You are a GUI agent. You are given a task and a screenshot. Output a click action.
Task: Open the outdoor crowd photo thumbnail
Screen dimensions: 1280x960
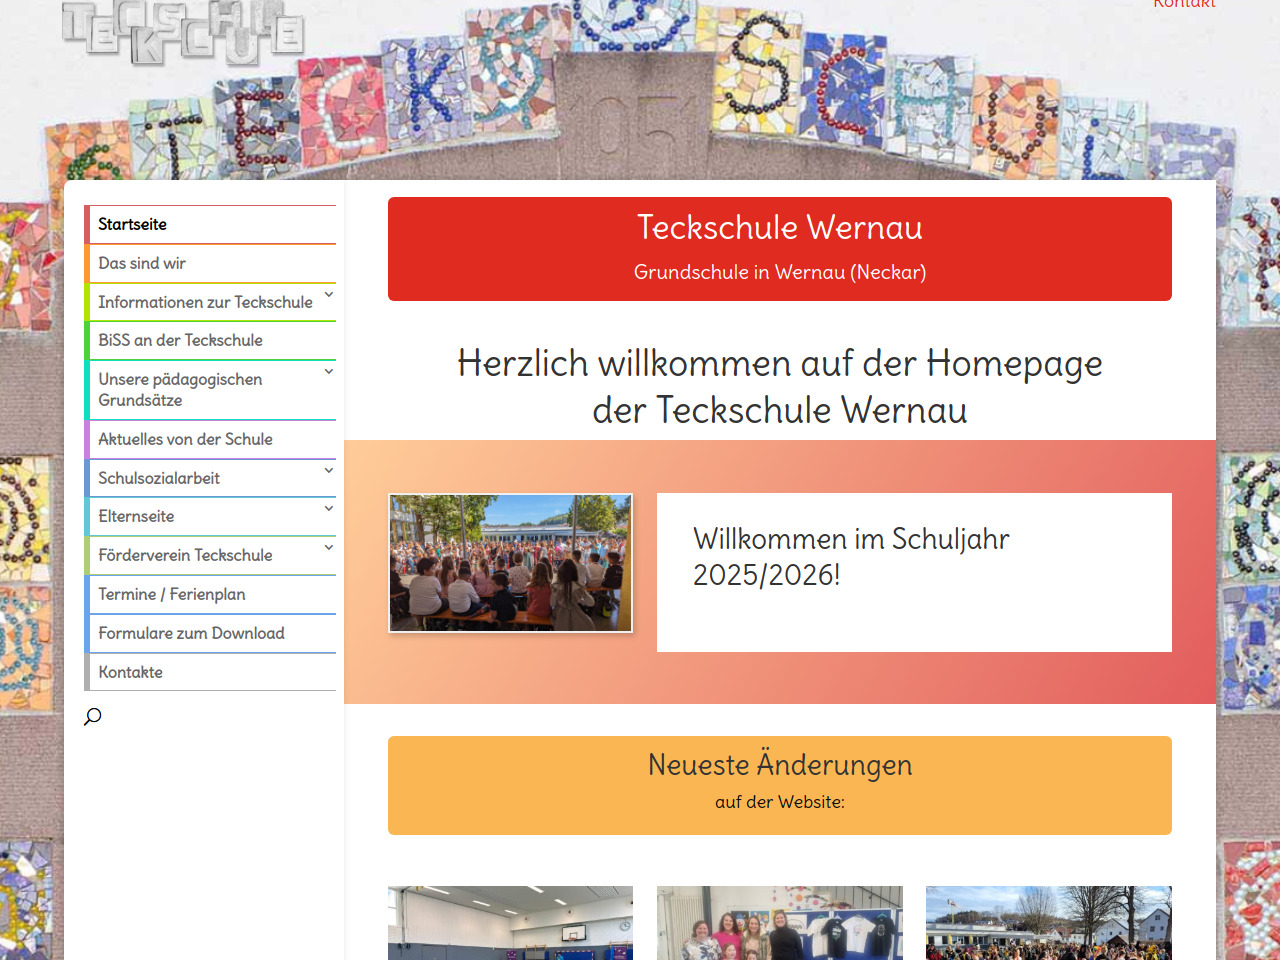point(1048,923)
